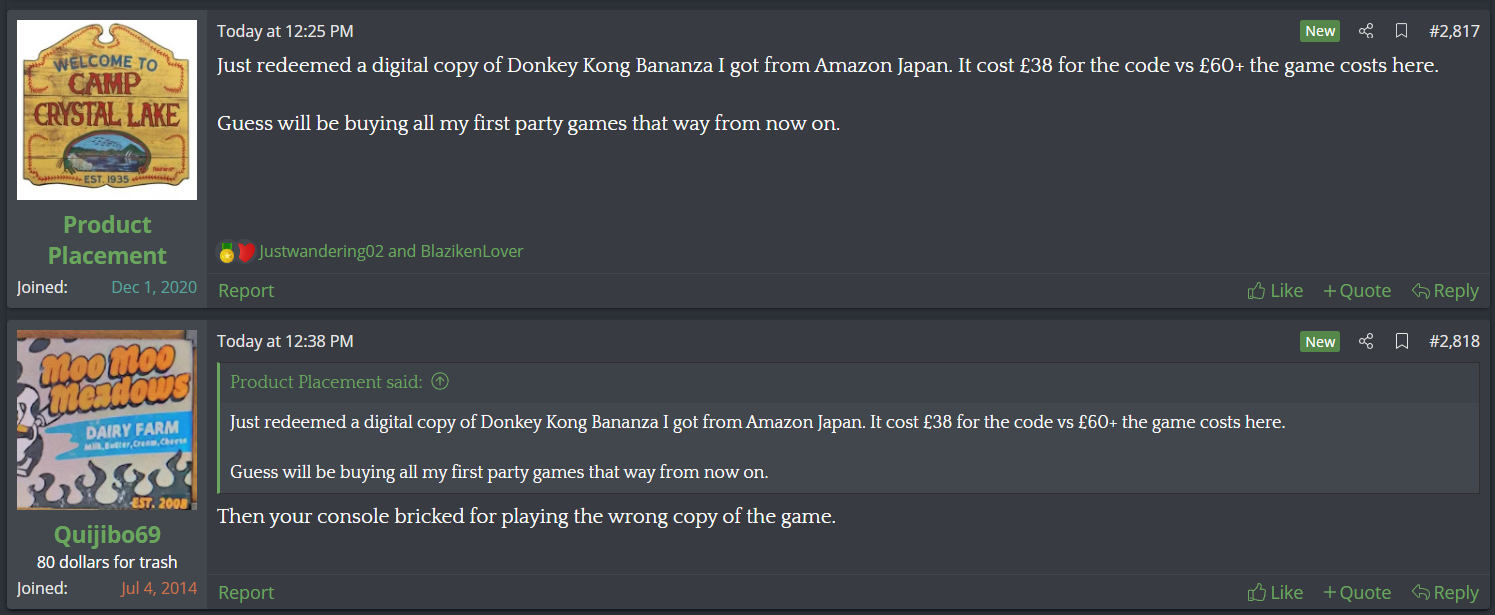1495x615 pixels.
Task: Open Quijibo69's user profile
Action: [107, 534]
